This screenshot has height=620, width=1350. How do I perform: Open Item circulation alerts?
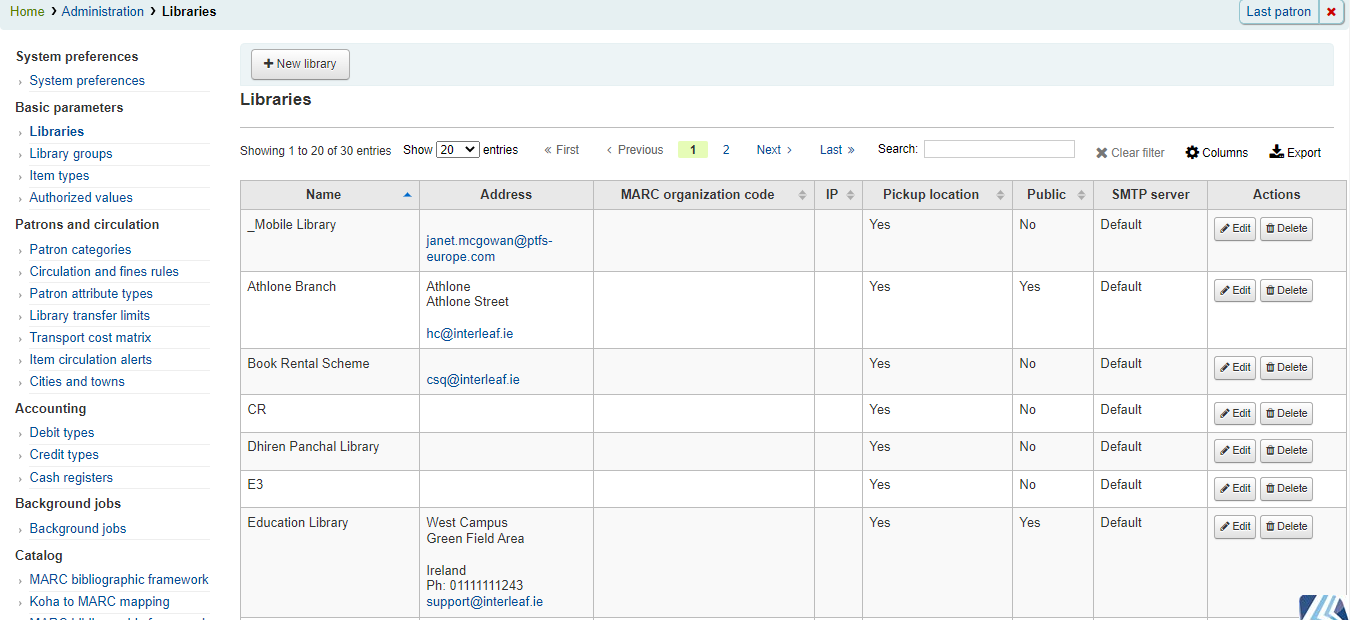91,360
